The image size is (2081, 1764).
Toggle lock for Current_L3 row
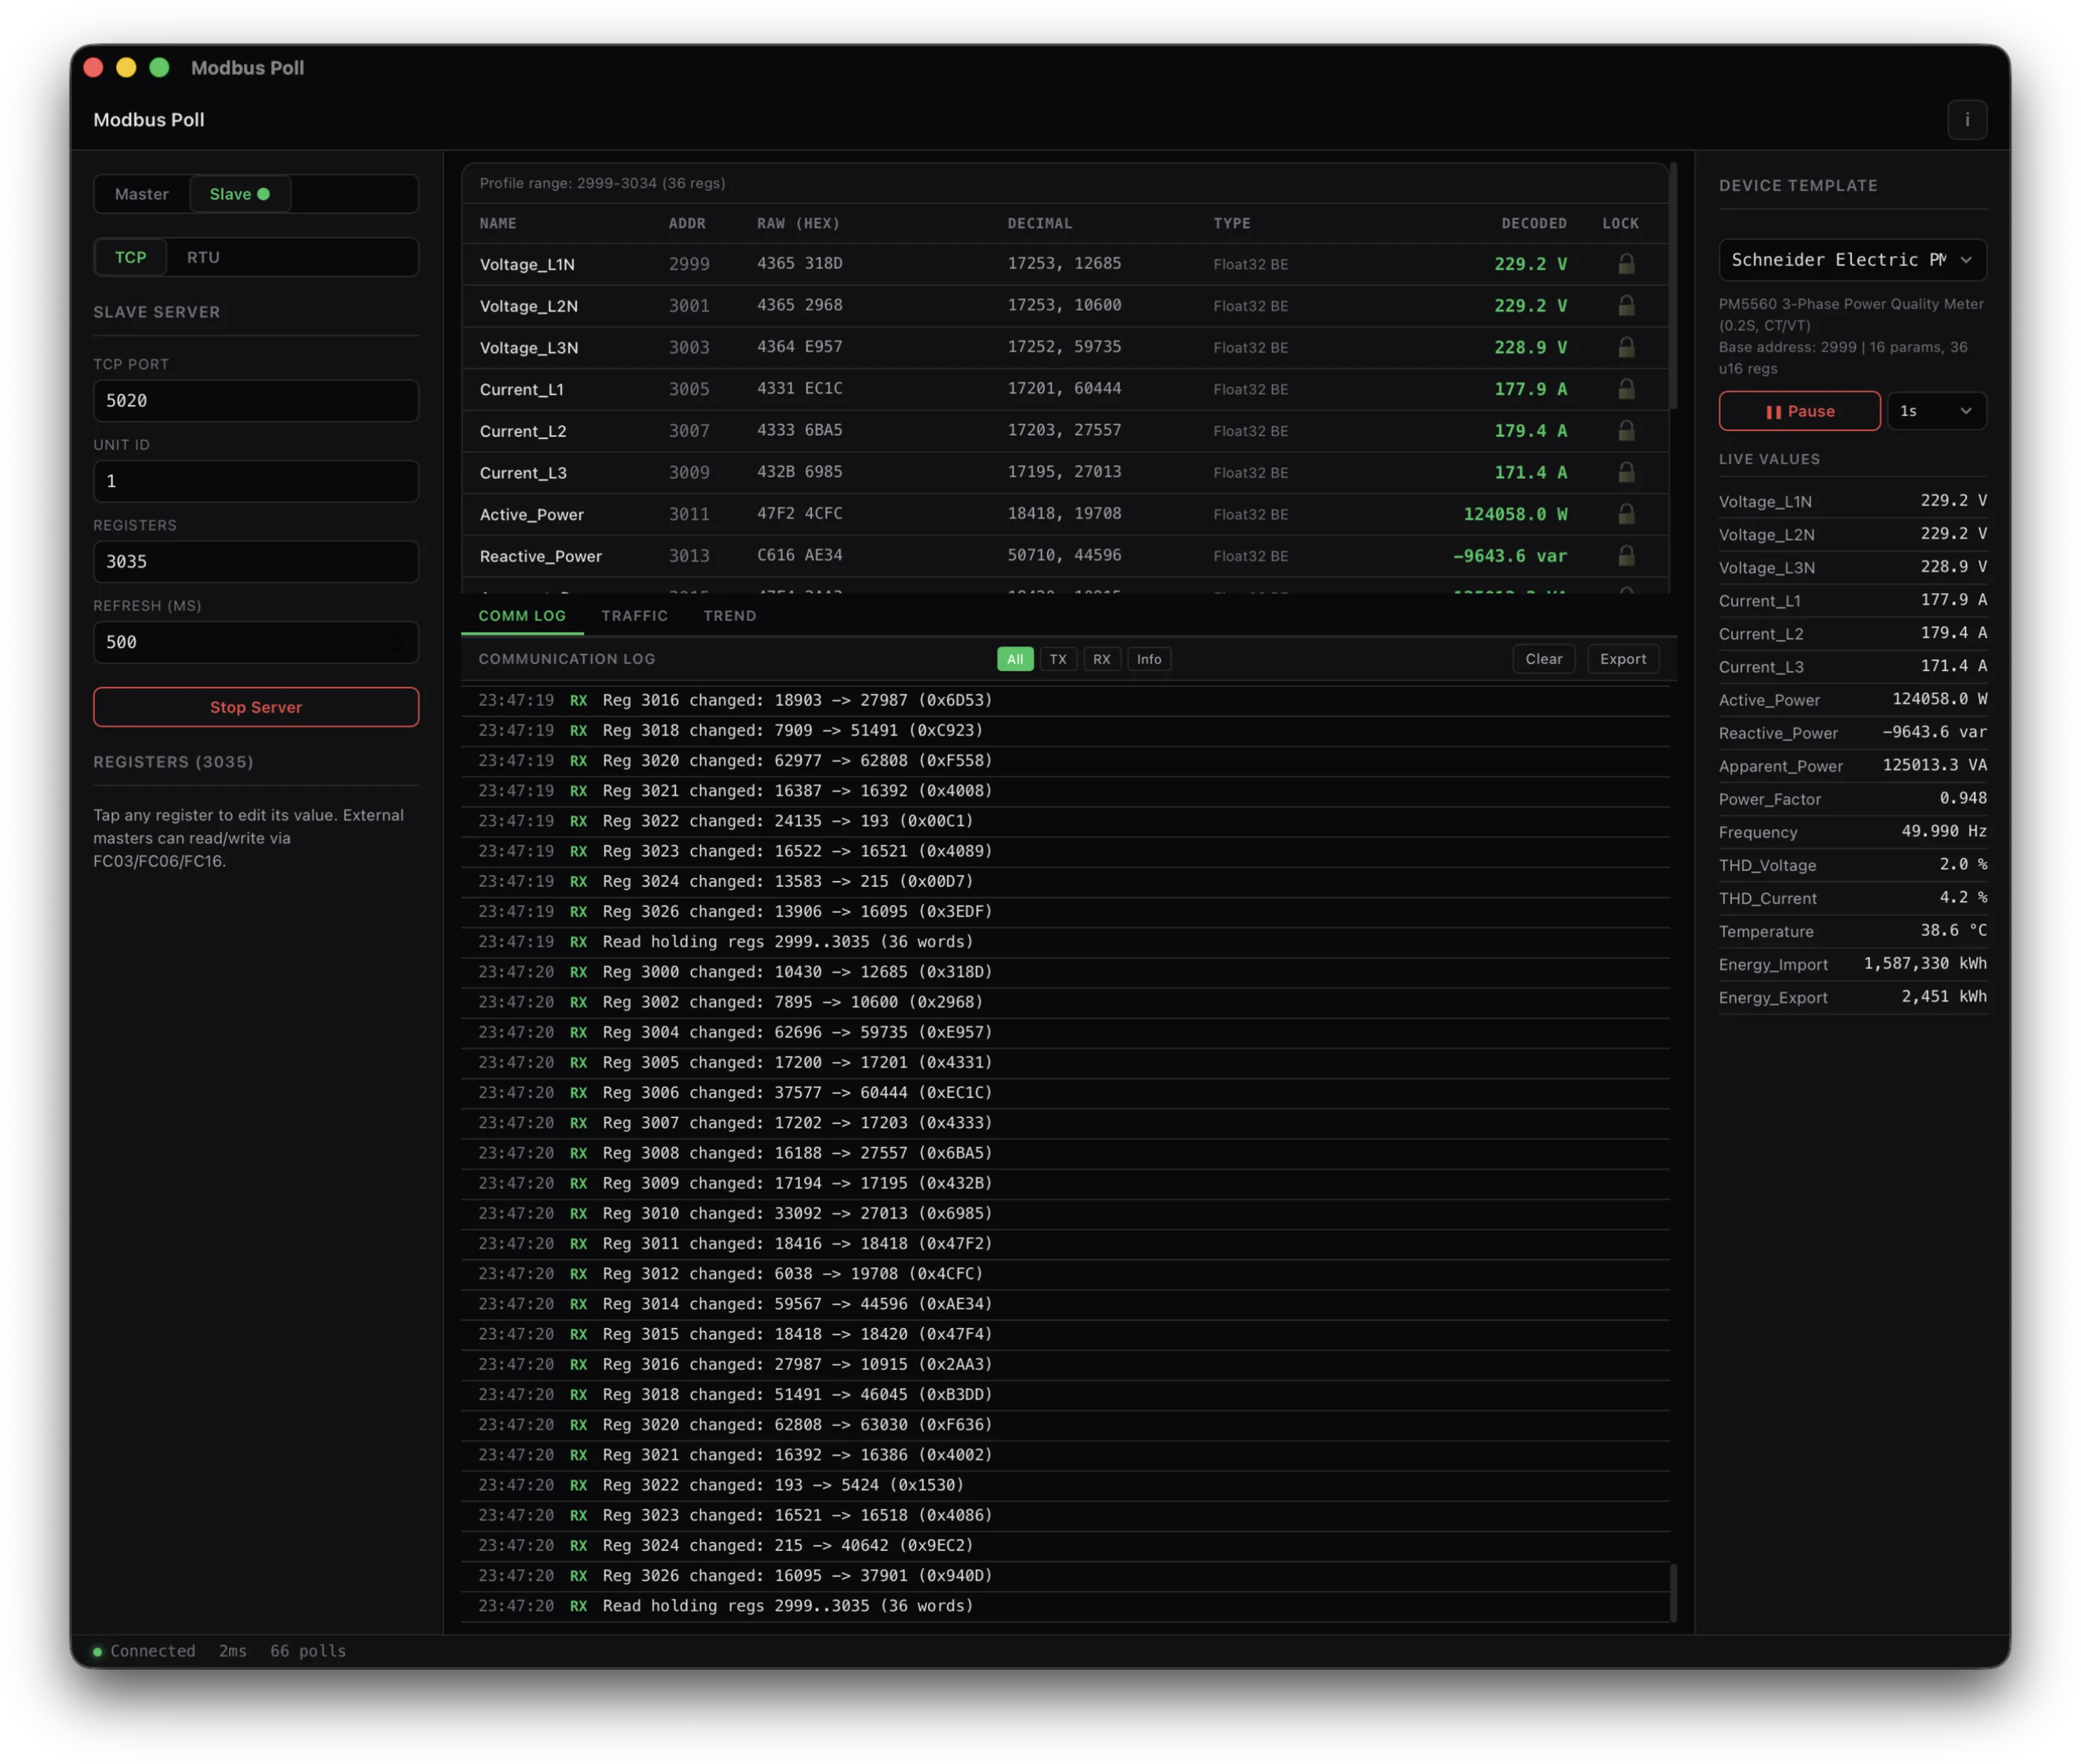[1626, 472]
